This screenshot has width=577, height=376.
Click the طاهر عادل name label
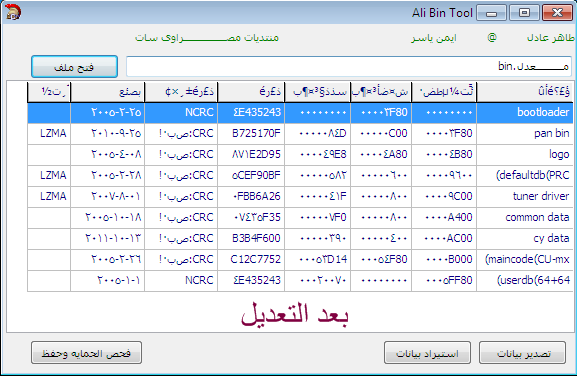551,38
